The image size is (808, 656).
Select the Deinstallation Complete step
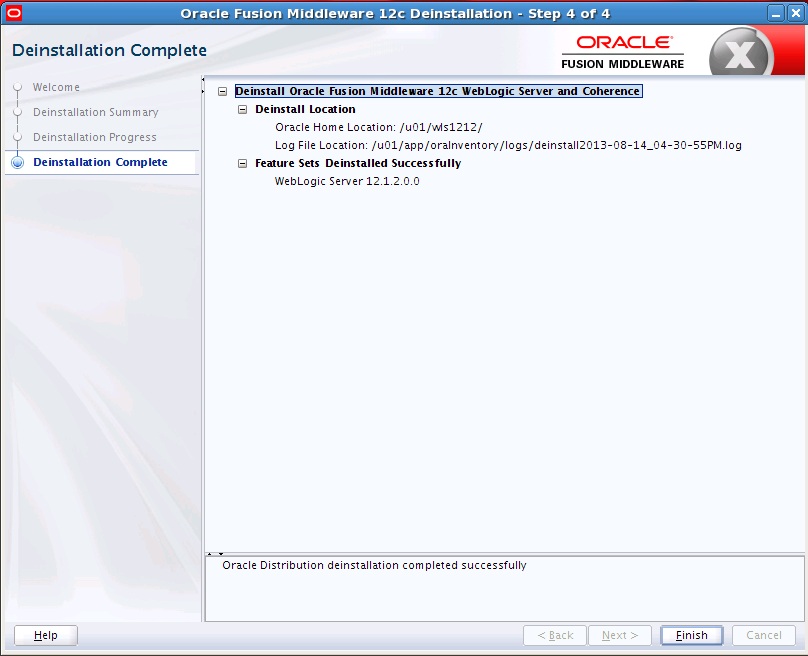100,162
